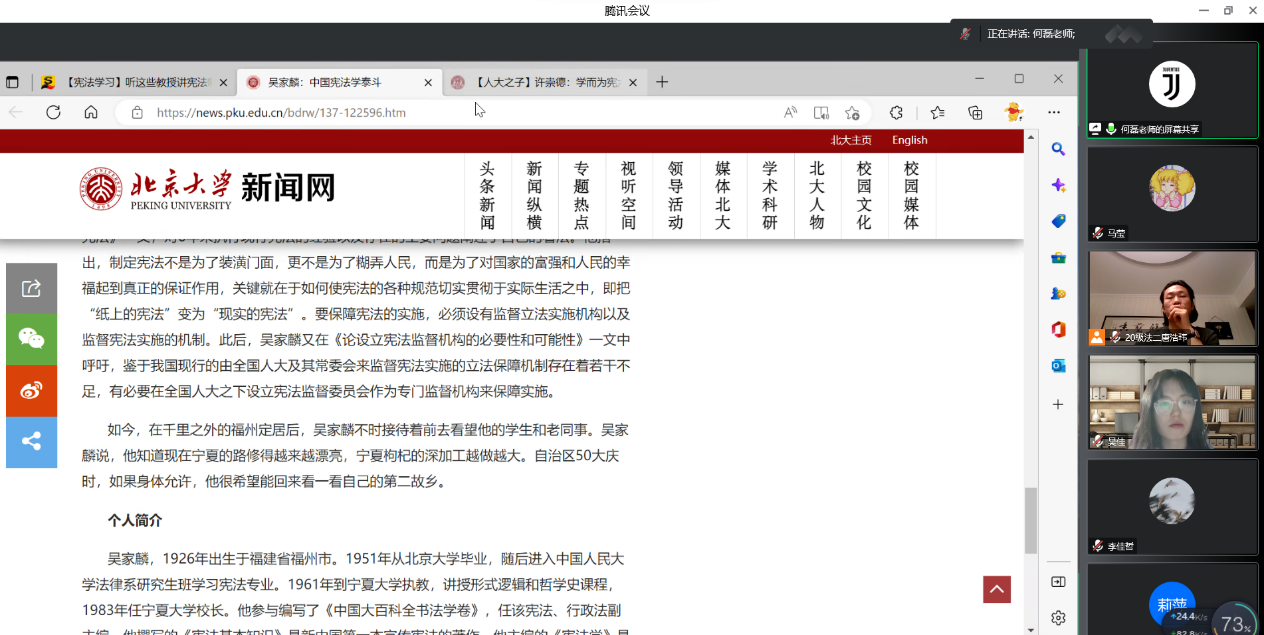
Task: Click the blue share network icon
Action: [31, 442]
